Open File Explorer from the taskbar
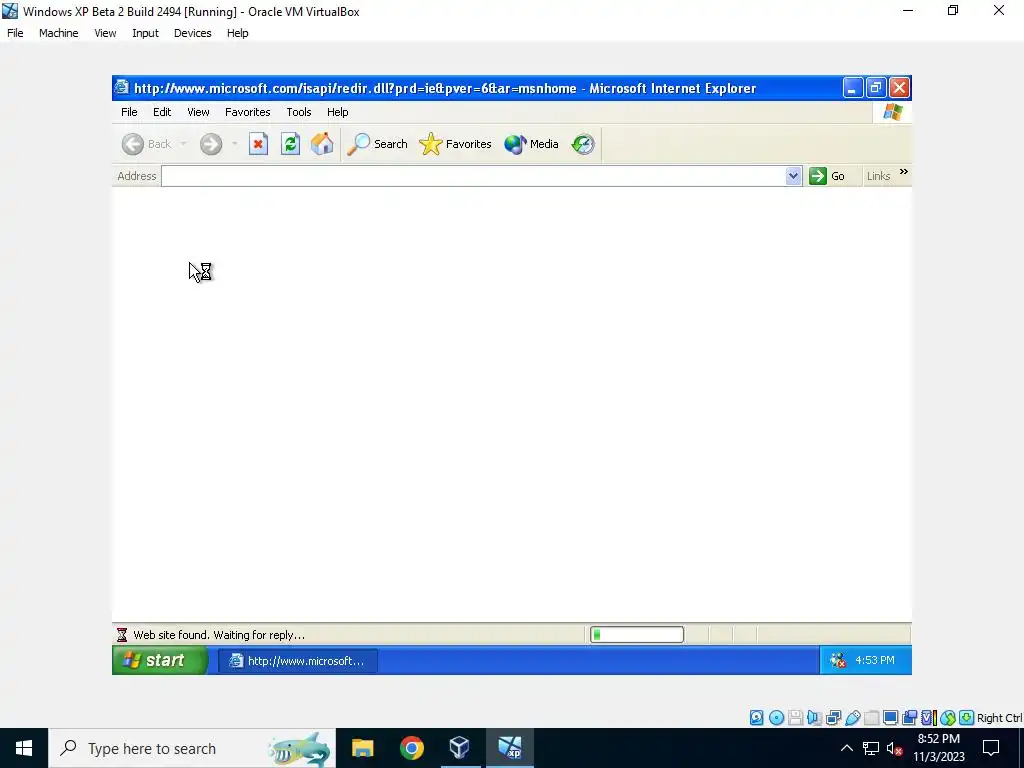Image resolution: width=1024 pixels, height=768 pixels. click(362, 748)
